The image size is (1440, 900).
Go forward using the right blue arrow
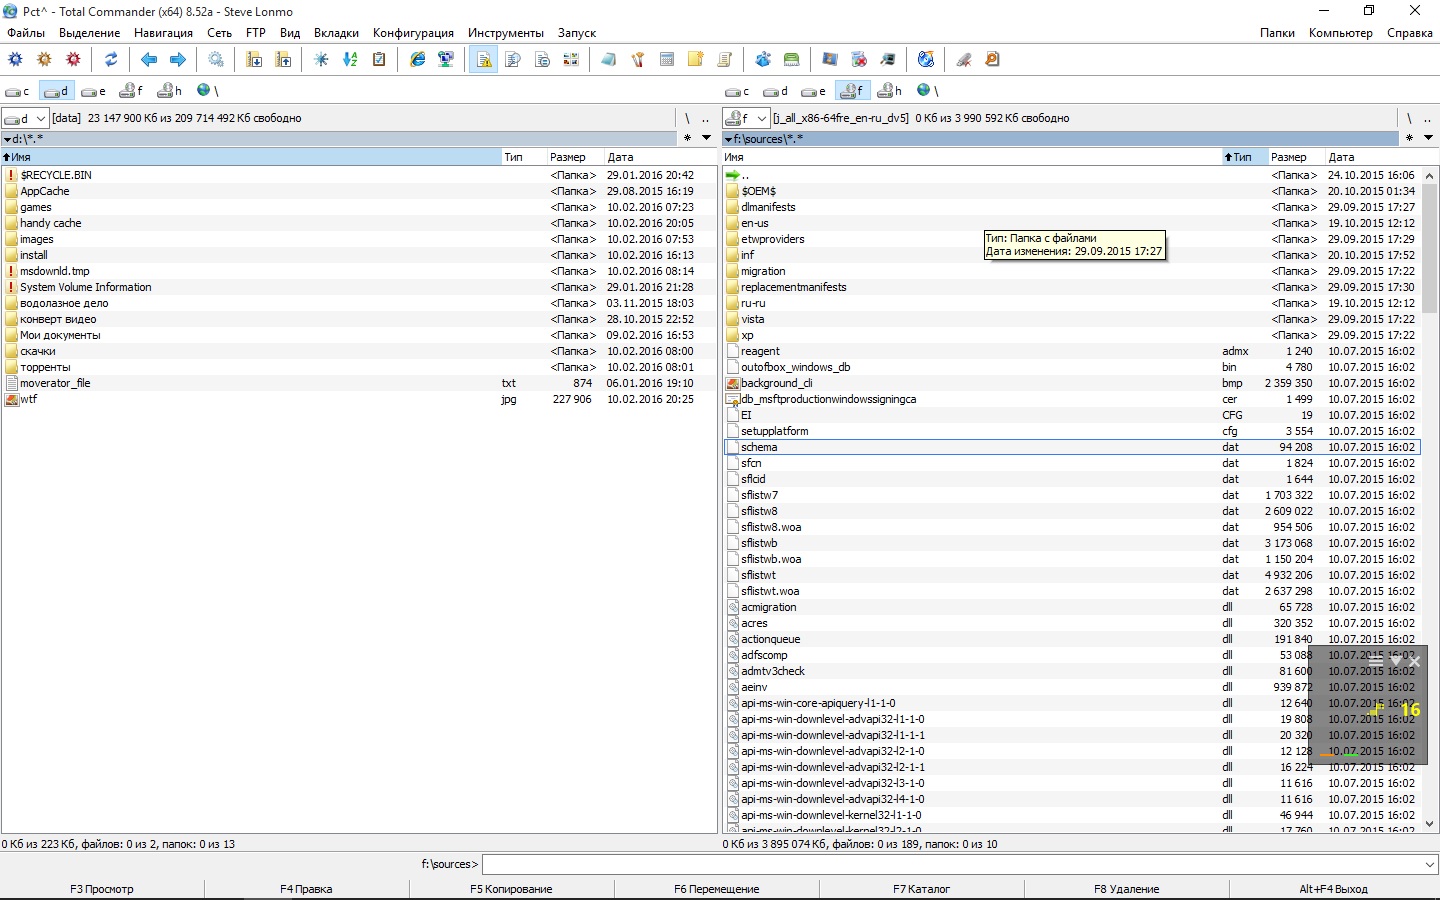coord(178,60)
